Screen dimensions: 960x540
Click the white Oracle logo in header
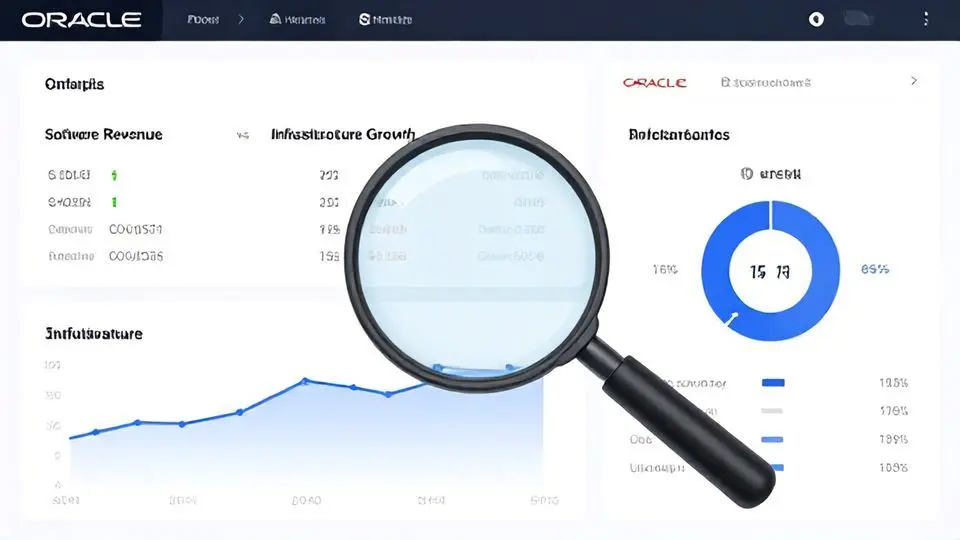coord(81,20)
